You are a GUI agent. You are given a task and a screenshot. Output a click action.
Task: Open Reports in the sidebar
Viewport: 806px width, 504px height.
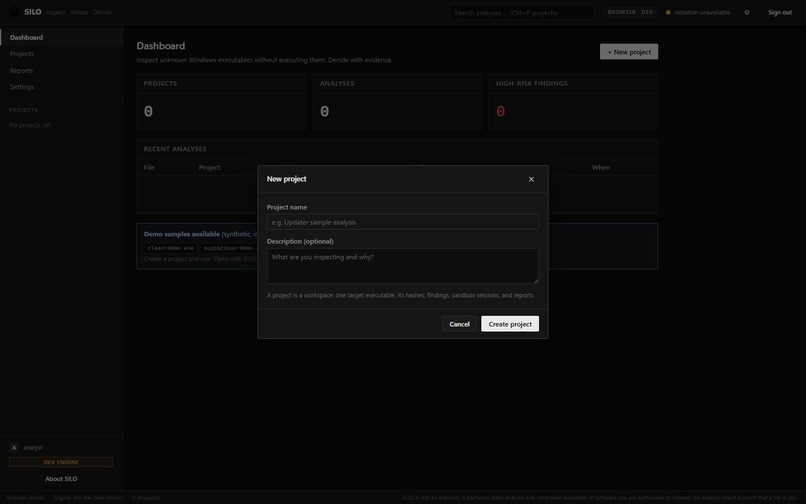pyautogui.click(x=62, y=70)
